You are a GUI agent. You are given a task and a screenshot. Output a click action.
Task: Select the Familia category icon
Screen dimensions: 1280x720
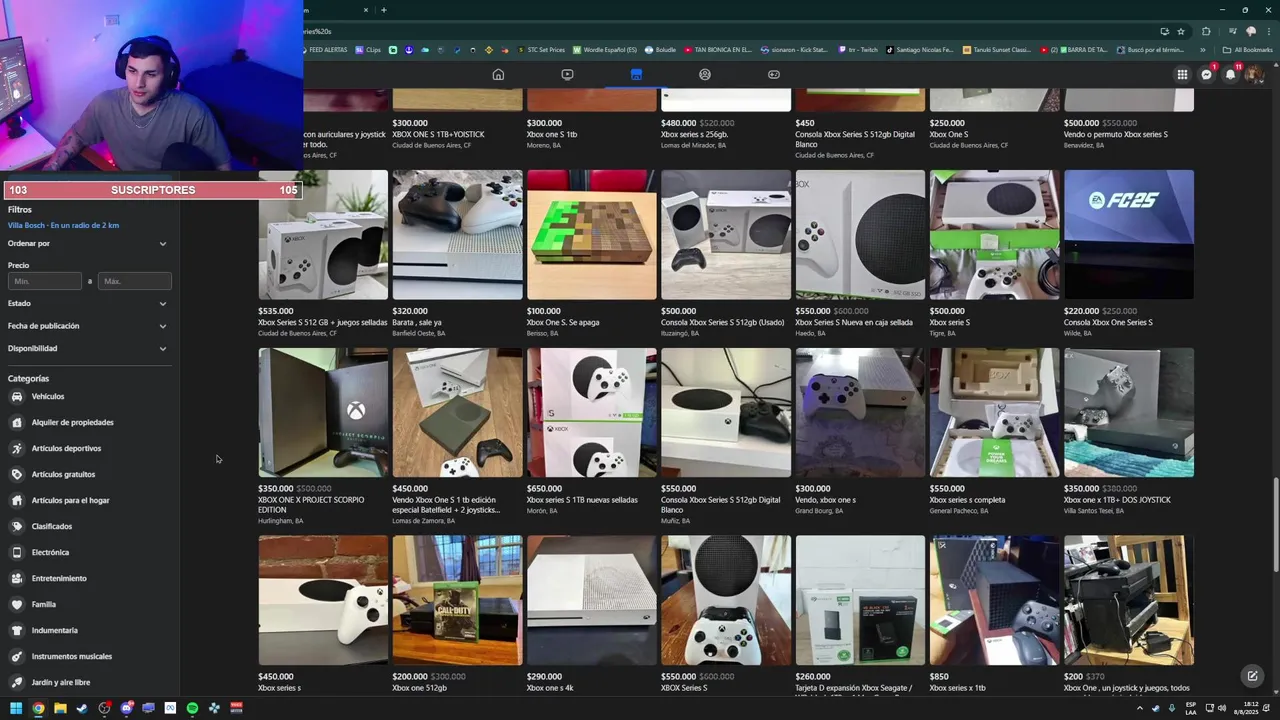16,605
